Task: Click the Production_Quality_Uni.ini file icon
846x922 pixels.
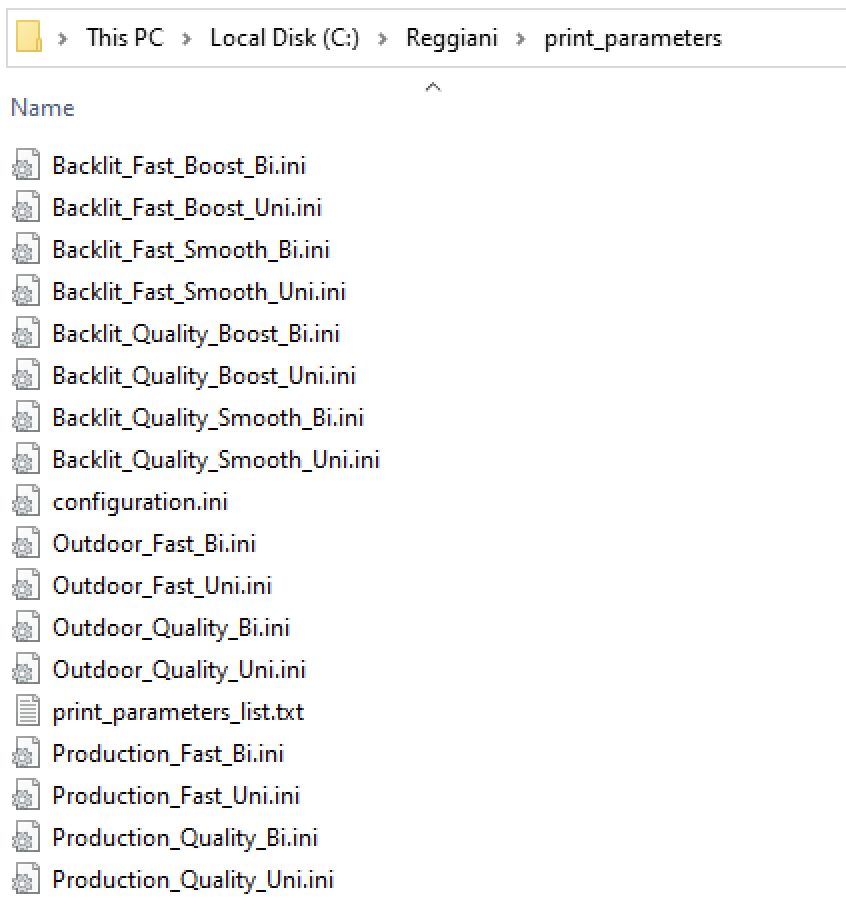Action: 26,880
